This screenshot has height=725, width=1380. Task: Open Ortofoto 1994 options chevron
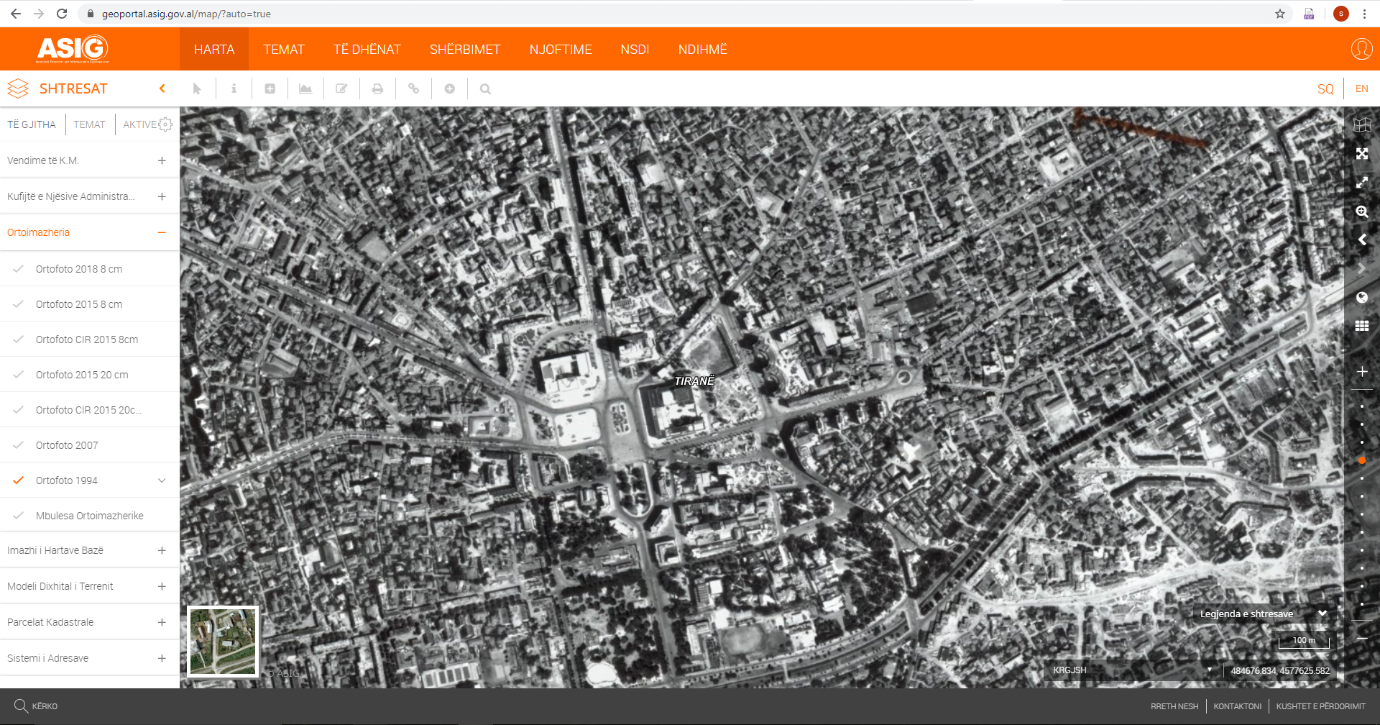162,480
